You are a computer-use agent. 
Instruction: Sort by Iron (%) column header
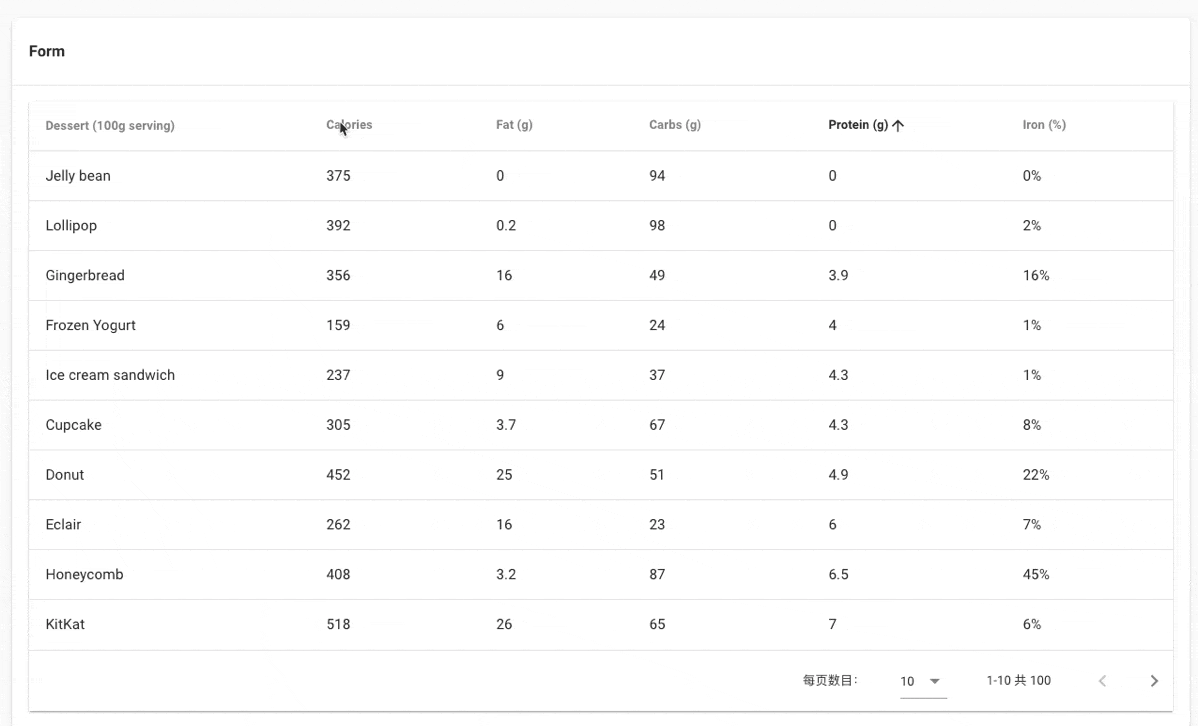pos(1044,125)
